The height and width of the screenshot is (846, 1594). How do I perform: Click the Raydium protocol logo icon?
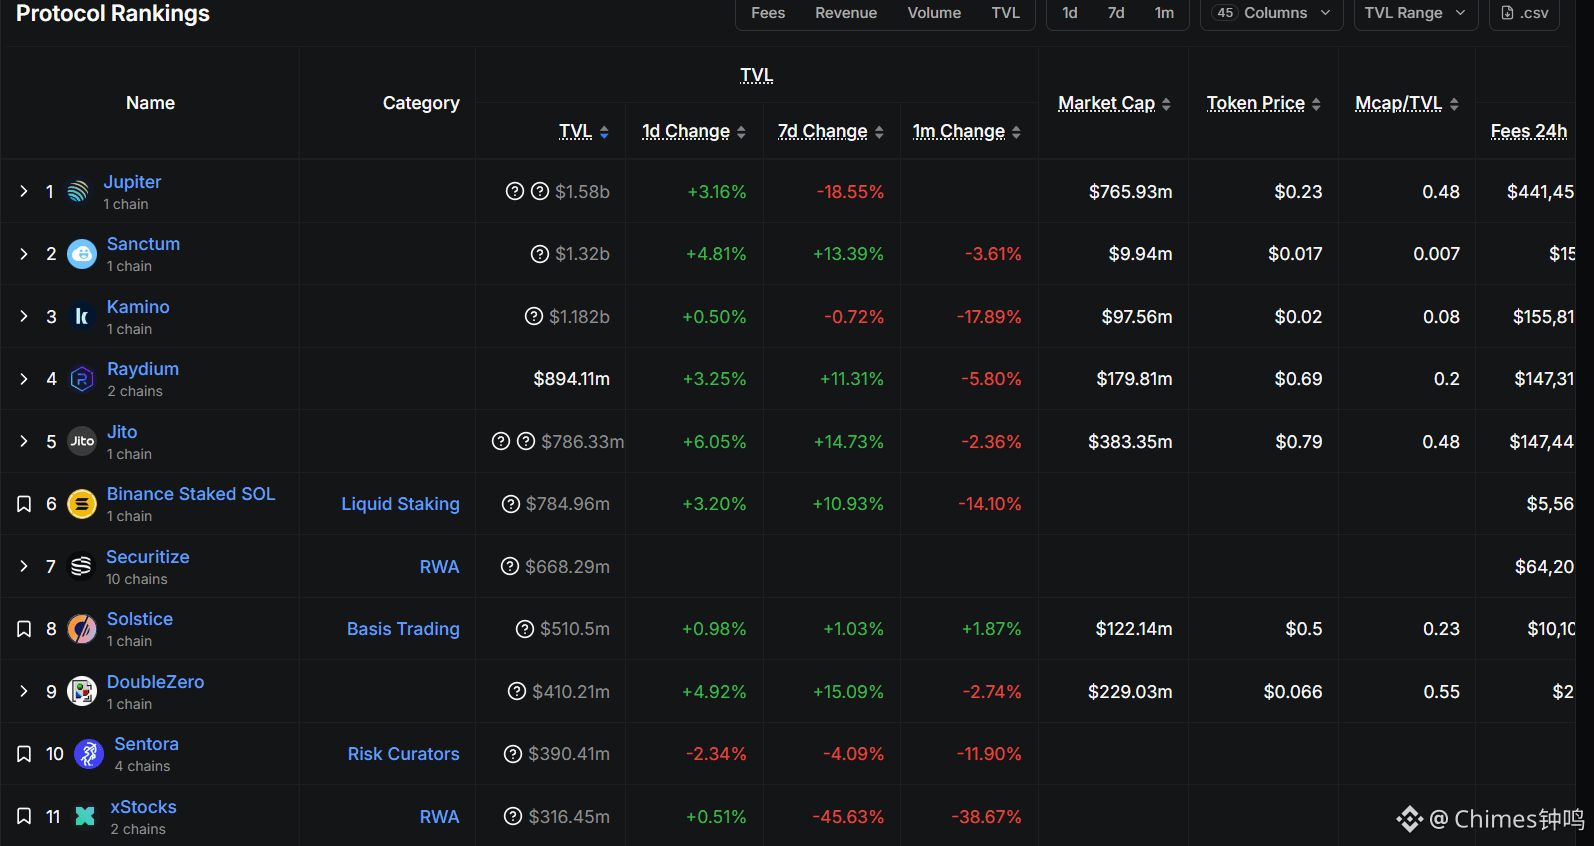(x=82, y=379)
